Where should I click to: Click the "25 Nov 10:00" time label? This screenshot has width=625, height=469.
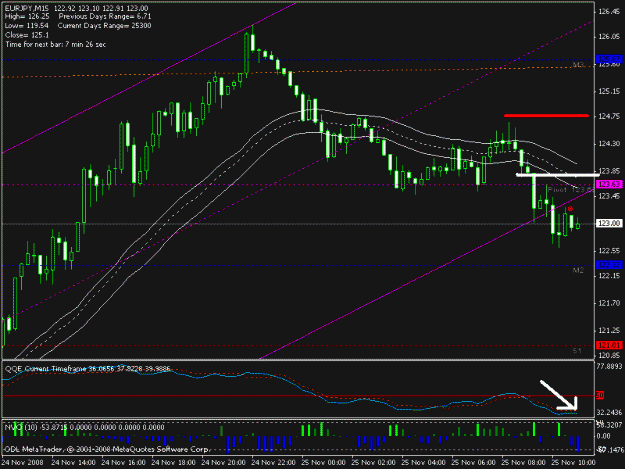pyautogui.click(x=573, y=463)
